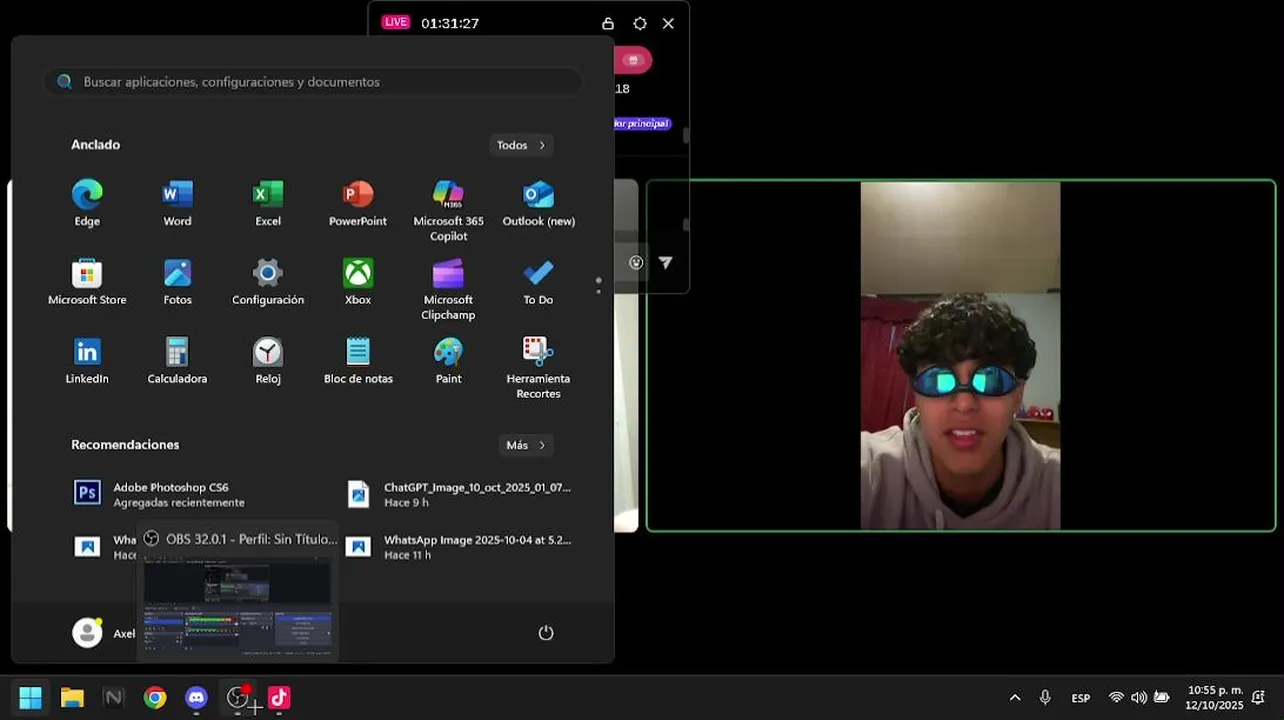The image size is (1284, 720).
Task: Open the Axel user account menu
Action: tap(104, 633)
